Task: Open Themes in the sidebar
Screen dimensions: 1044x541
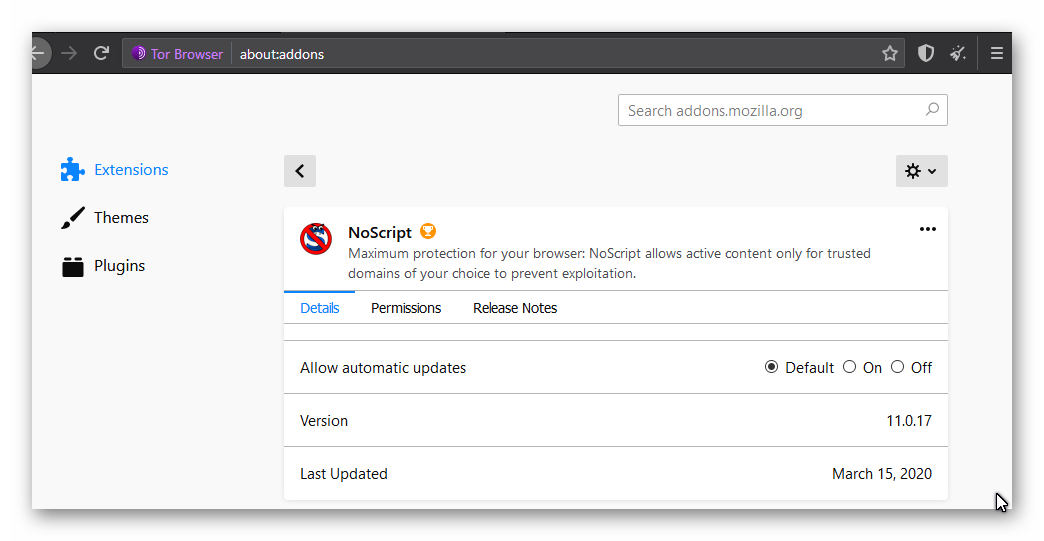Action: coord(121,218)
